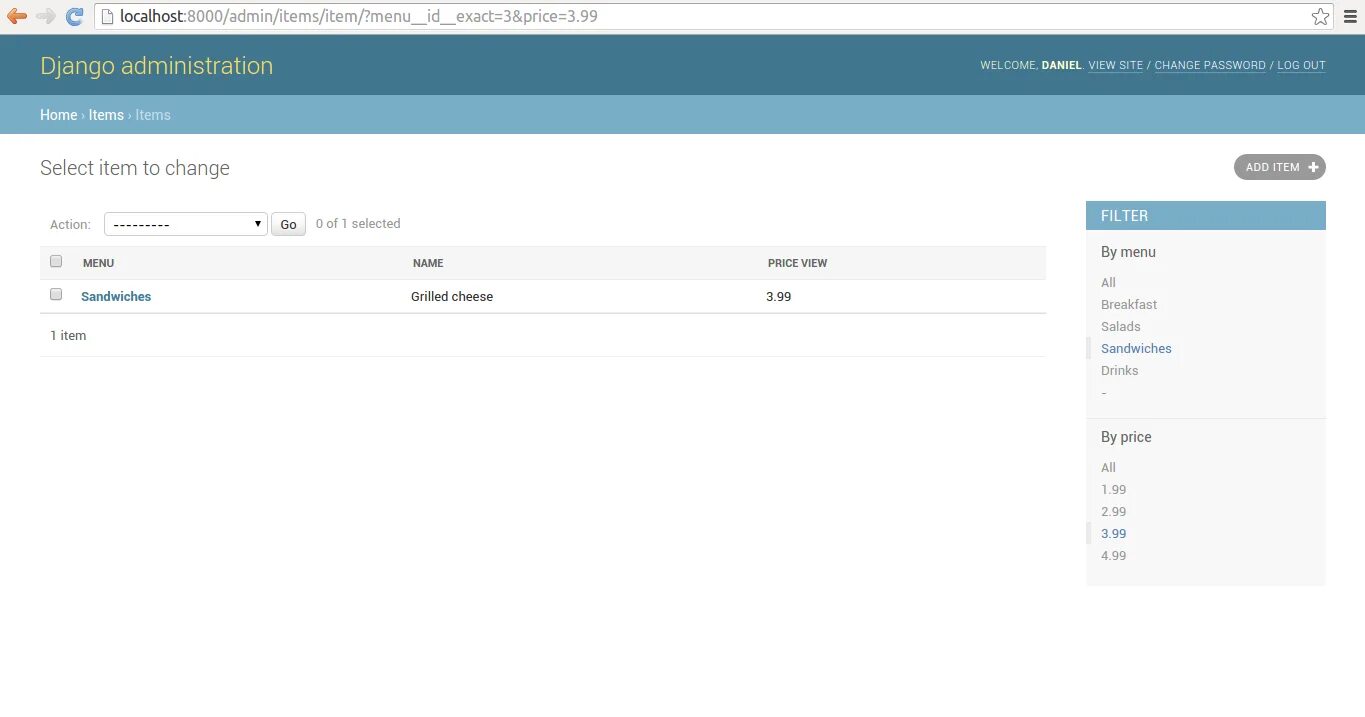Viewport: 1365px width, 717px height.
Task: Filter by price 4.99
Action: coord(1113,555)
